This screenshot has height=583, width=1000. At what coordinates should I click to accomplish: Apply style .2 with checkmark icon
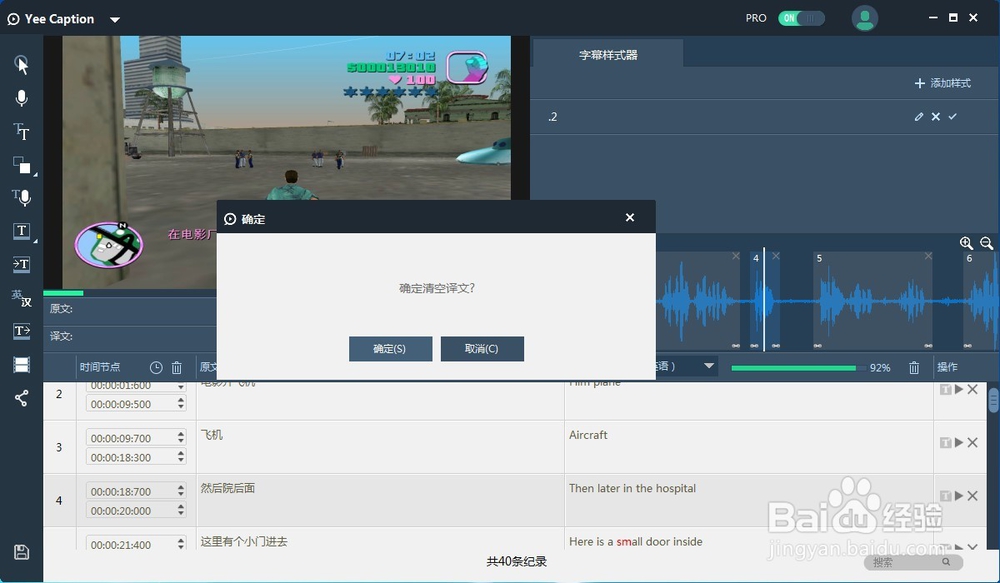953,117
